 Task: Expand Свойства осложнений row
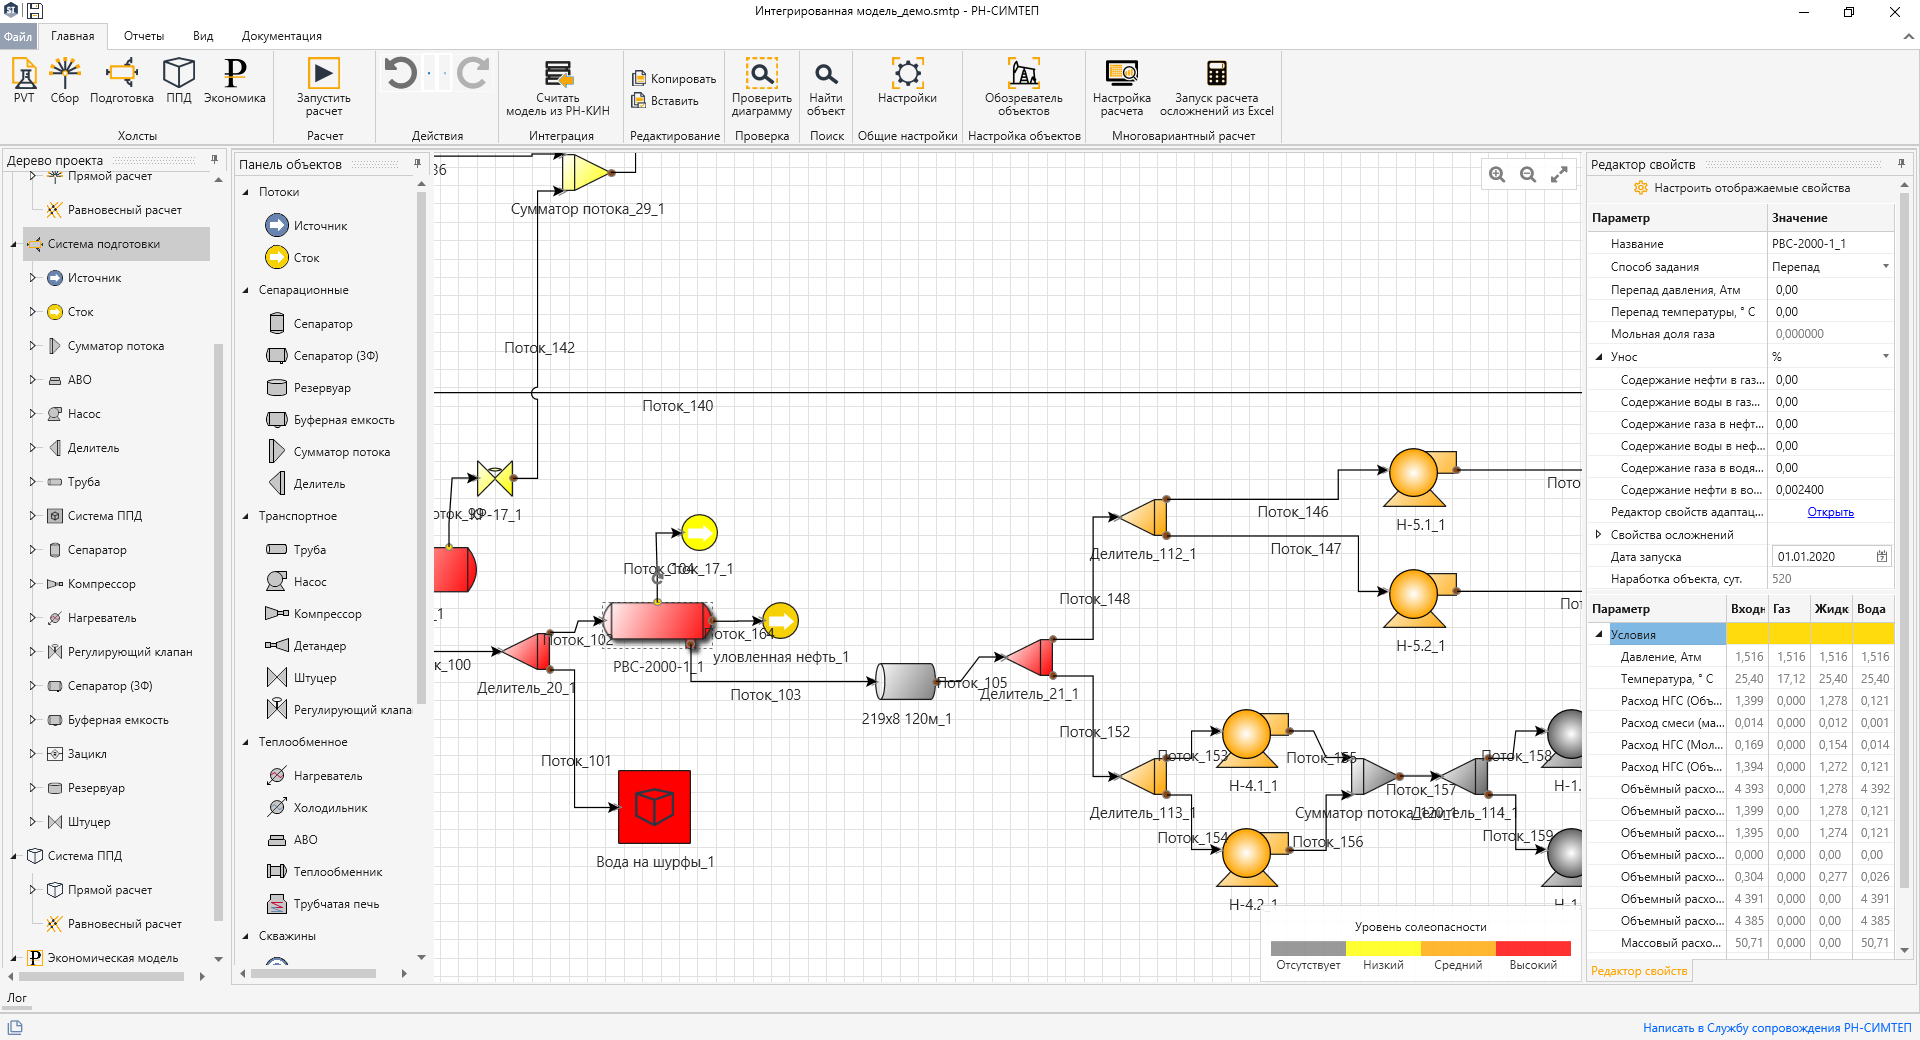(1598, 535)
